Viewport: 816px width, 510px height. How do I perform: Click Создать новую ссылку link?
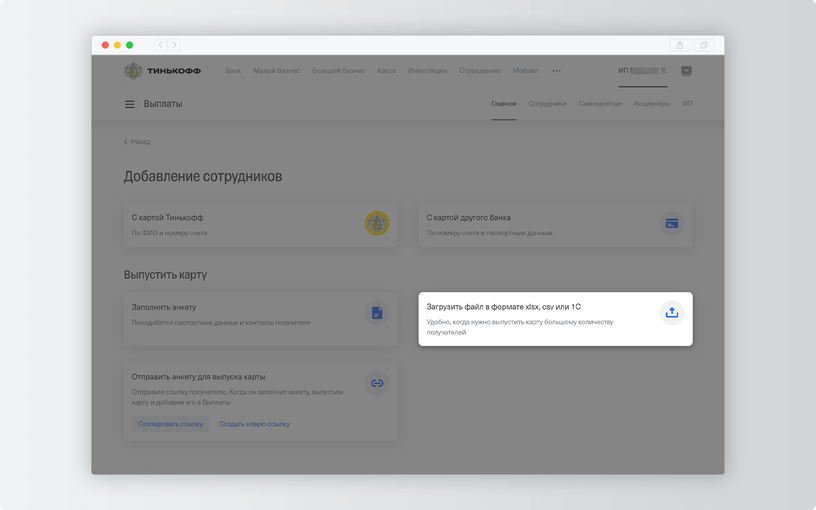tap(254, 424)
